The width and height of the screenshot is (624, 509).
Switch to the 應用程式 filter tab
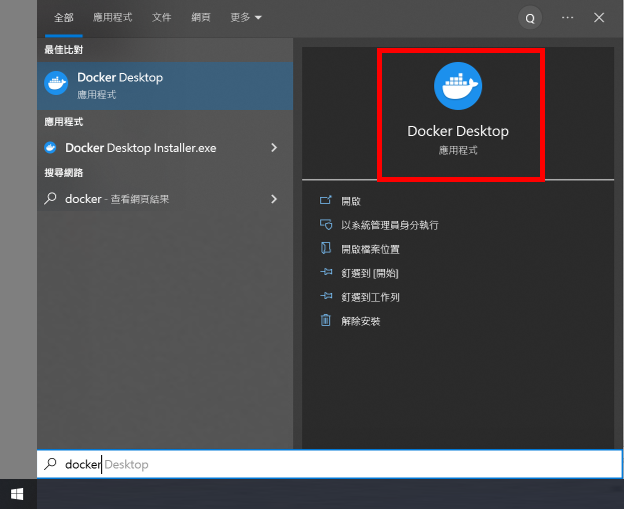[113, 18]
